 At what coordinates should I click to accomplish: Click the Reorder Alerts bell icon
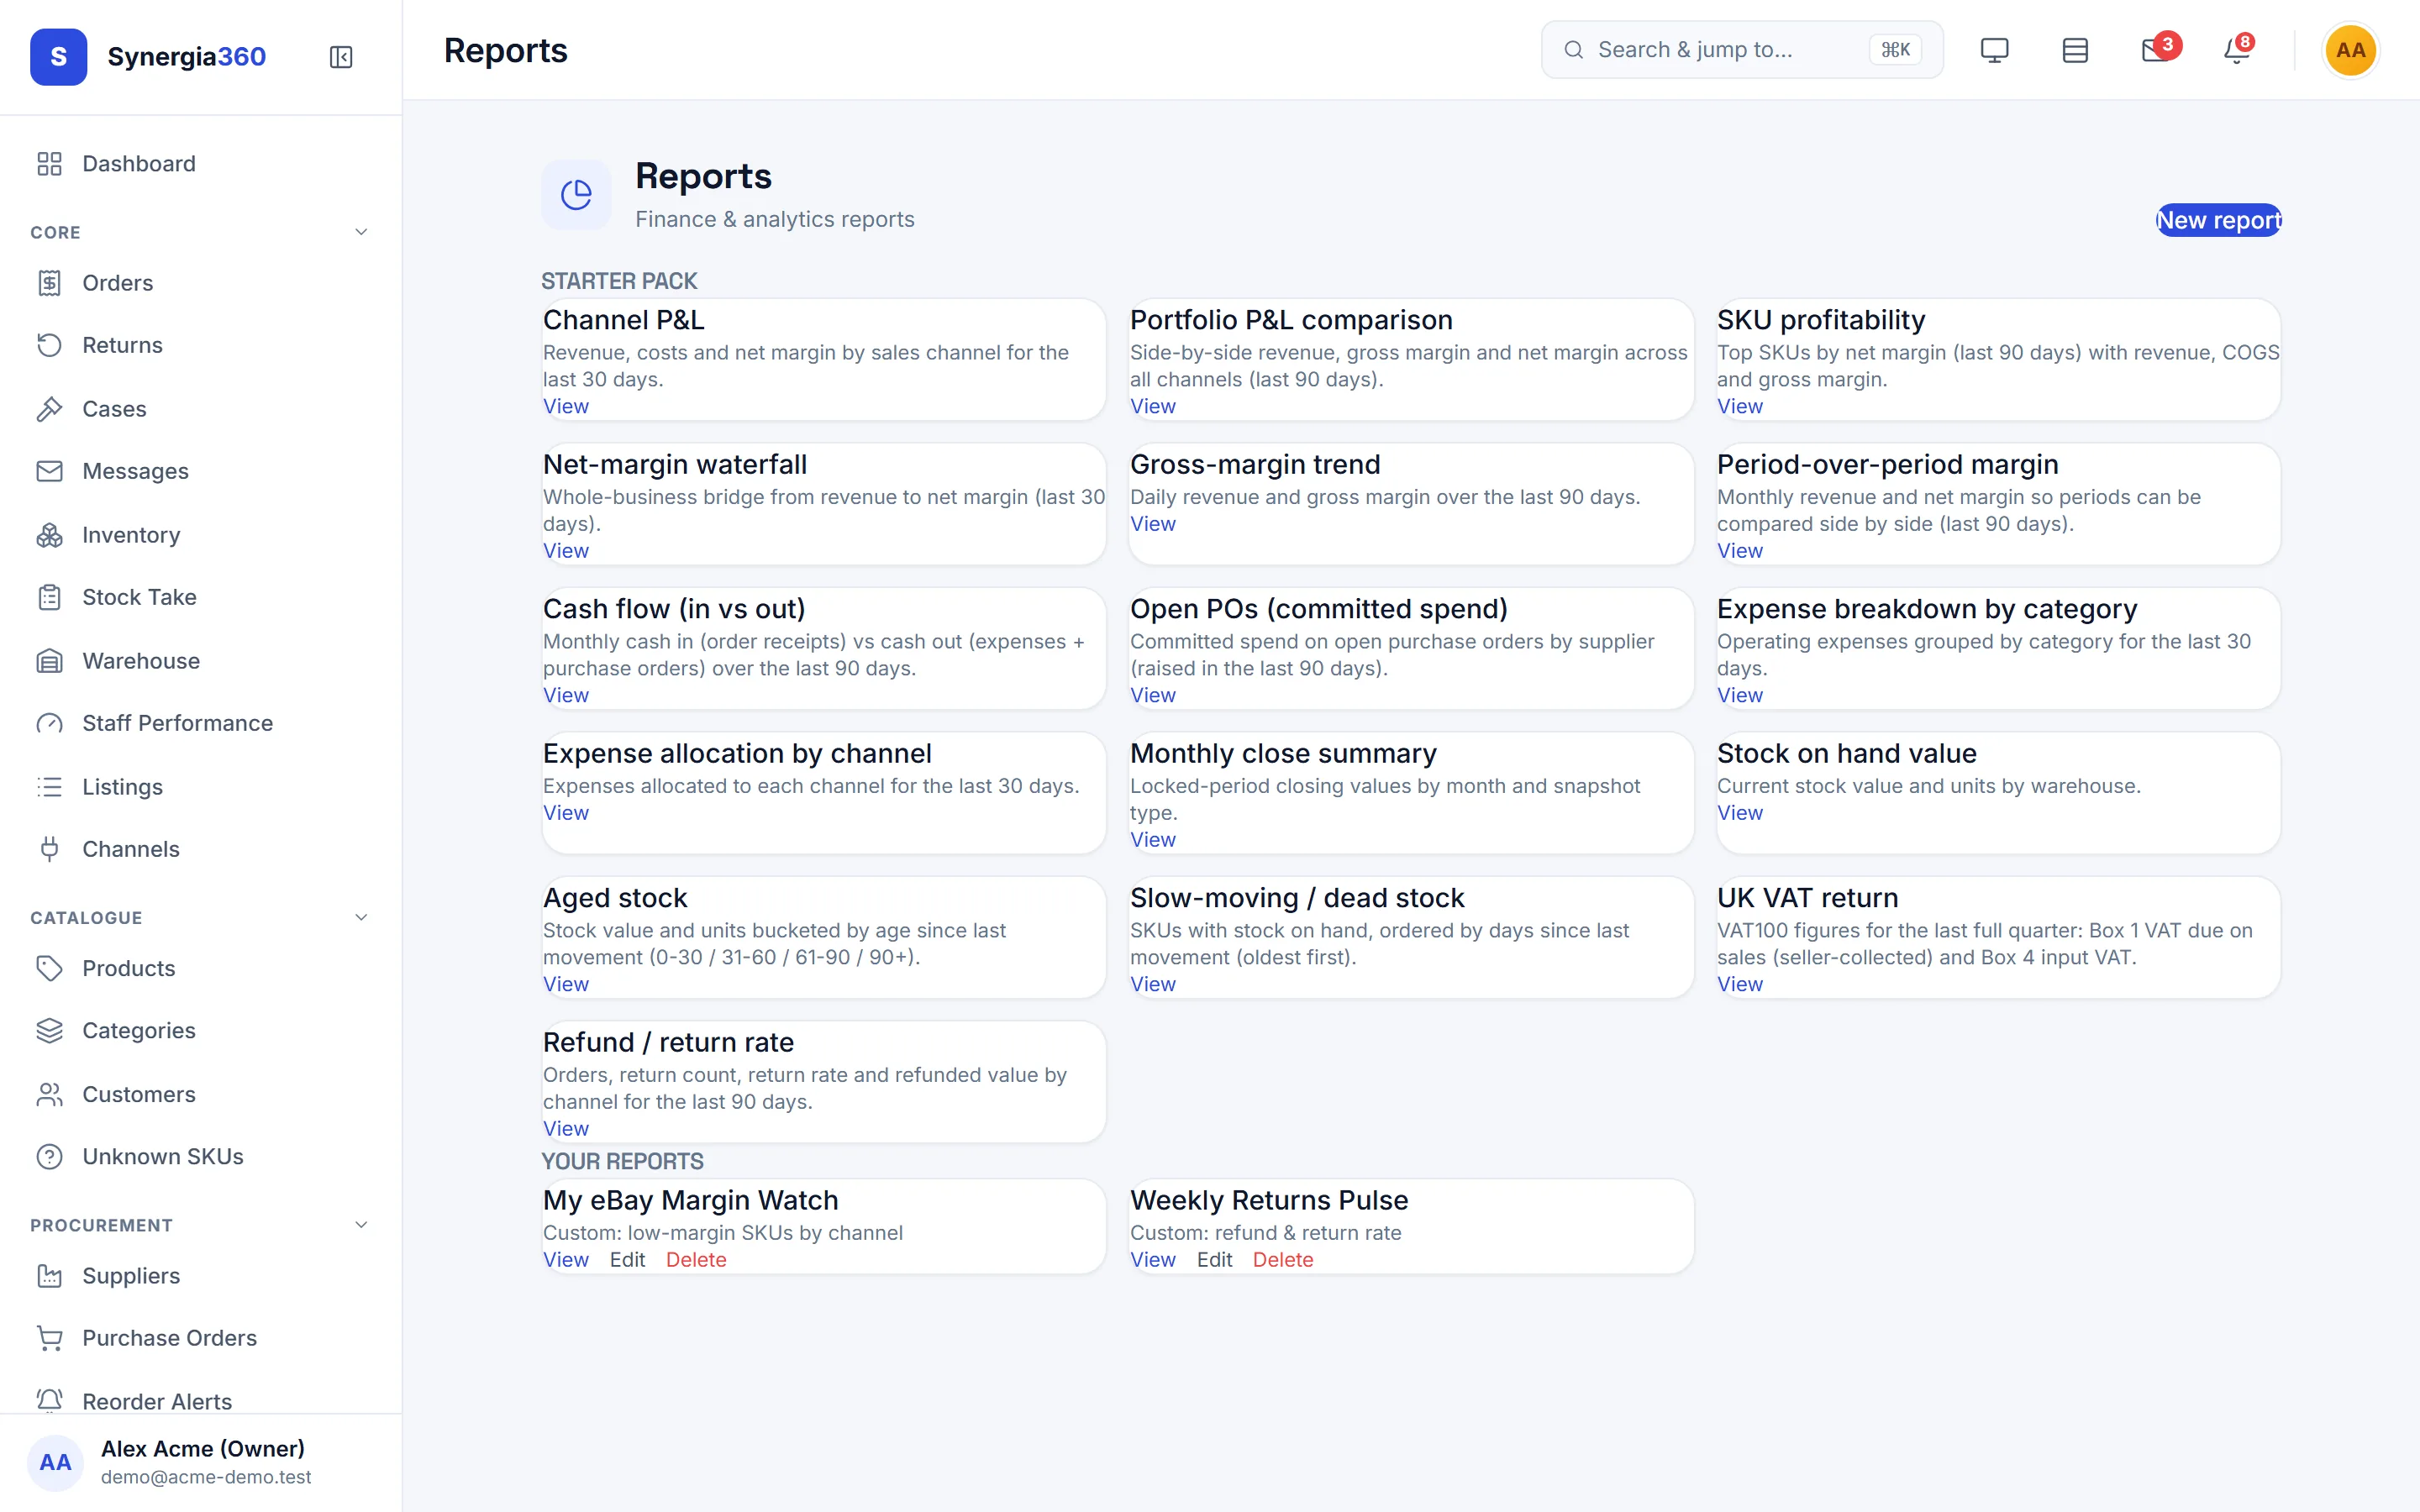[x=49, y=1400]
